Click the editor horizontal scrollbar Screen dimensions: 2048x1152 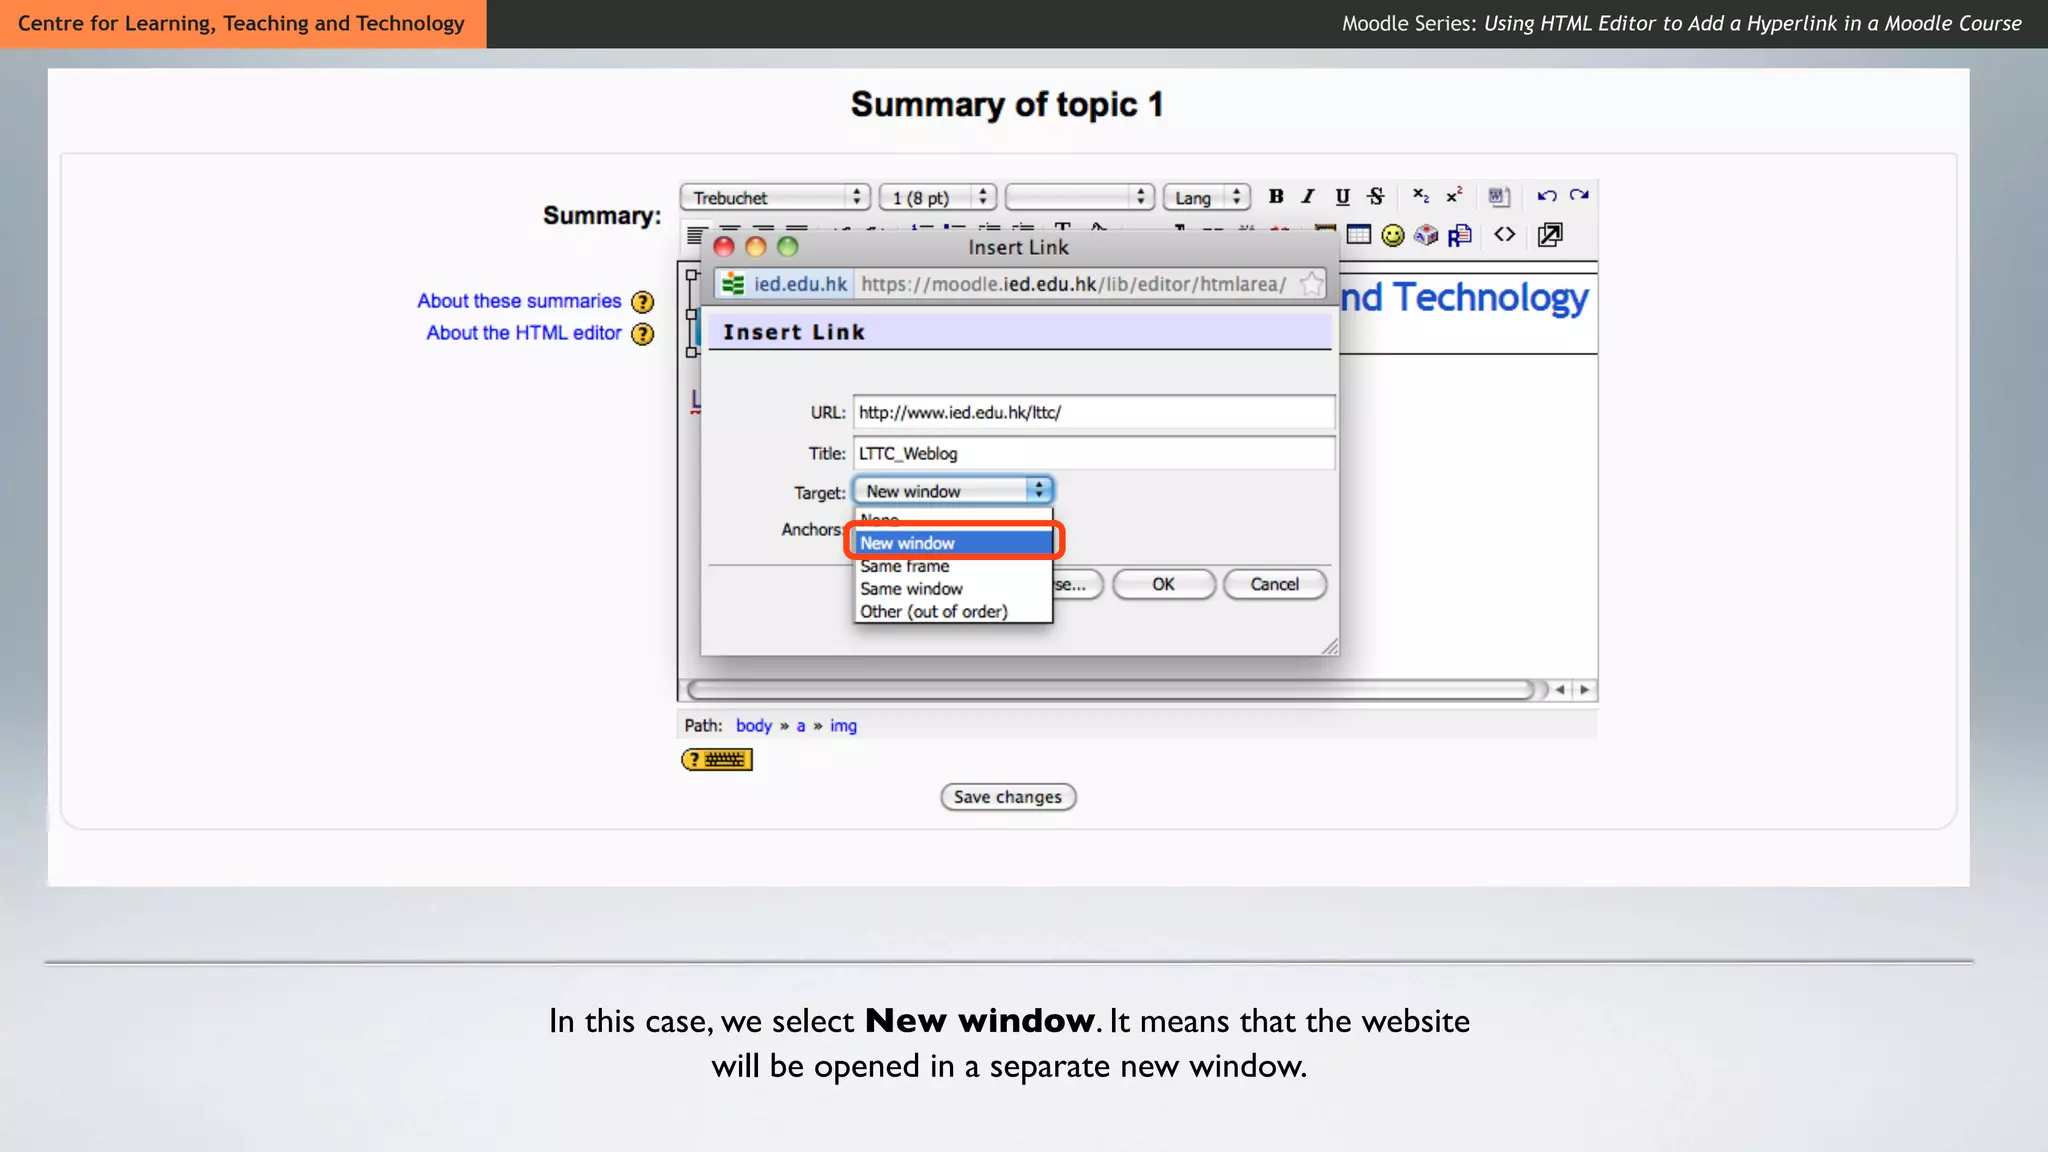coord(1111,690)
